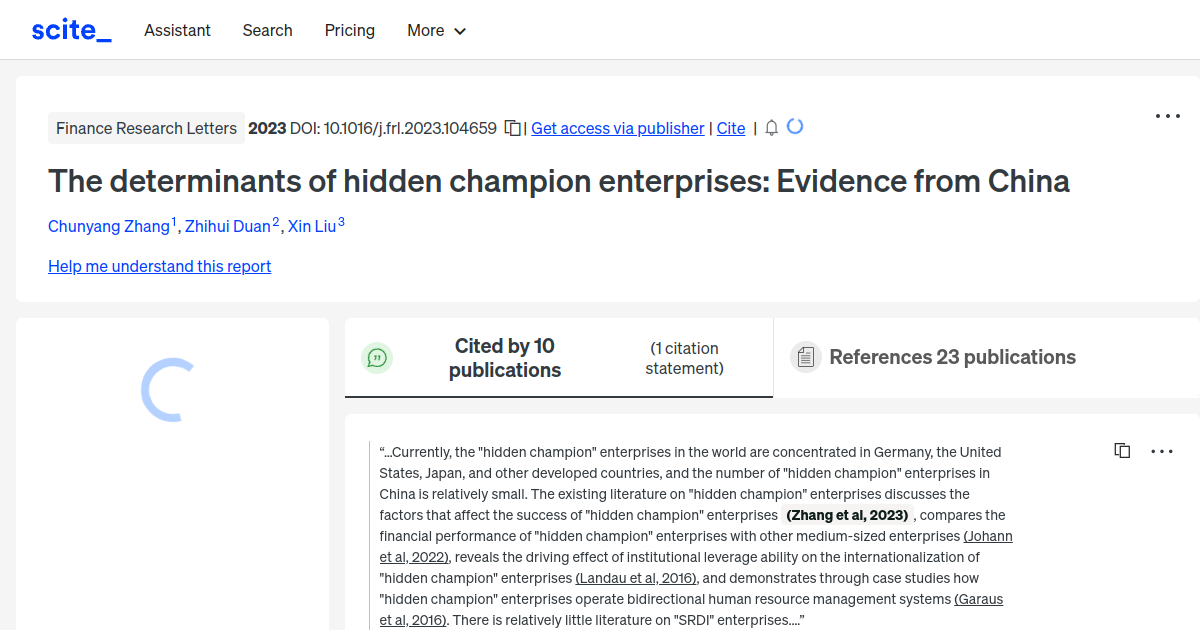The image size is (1200, 630).
Task: Click the scite_ logo
Action: click(71, 29)
